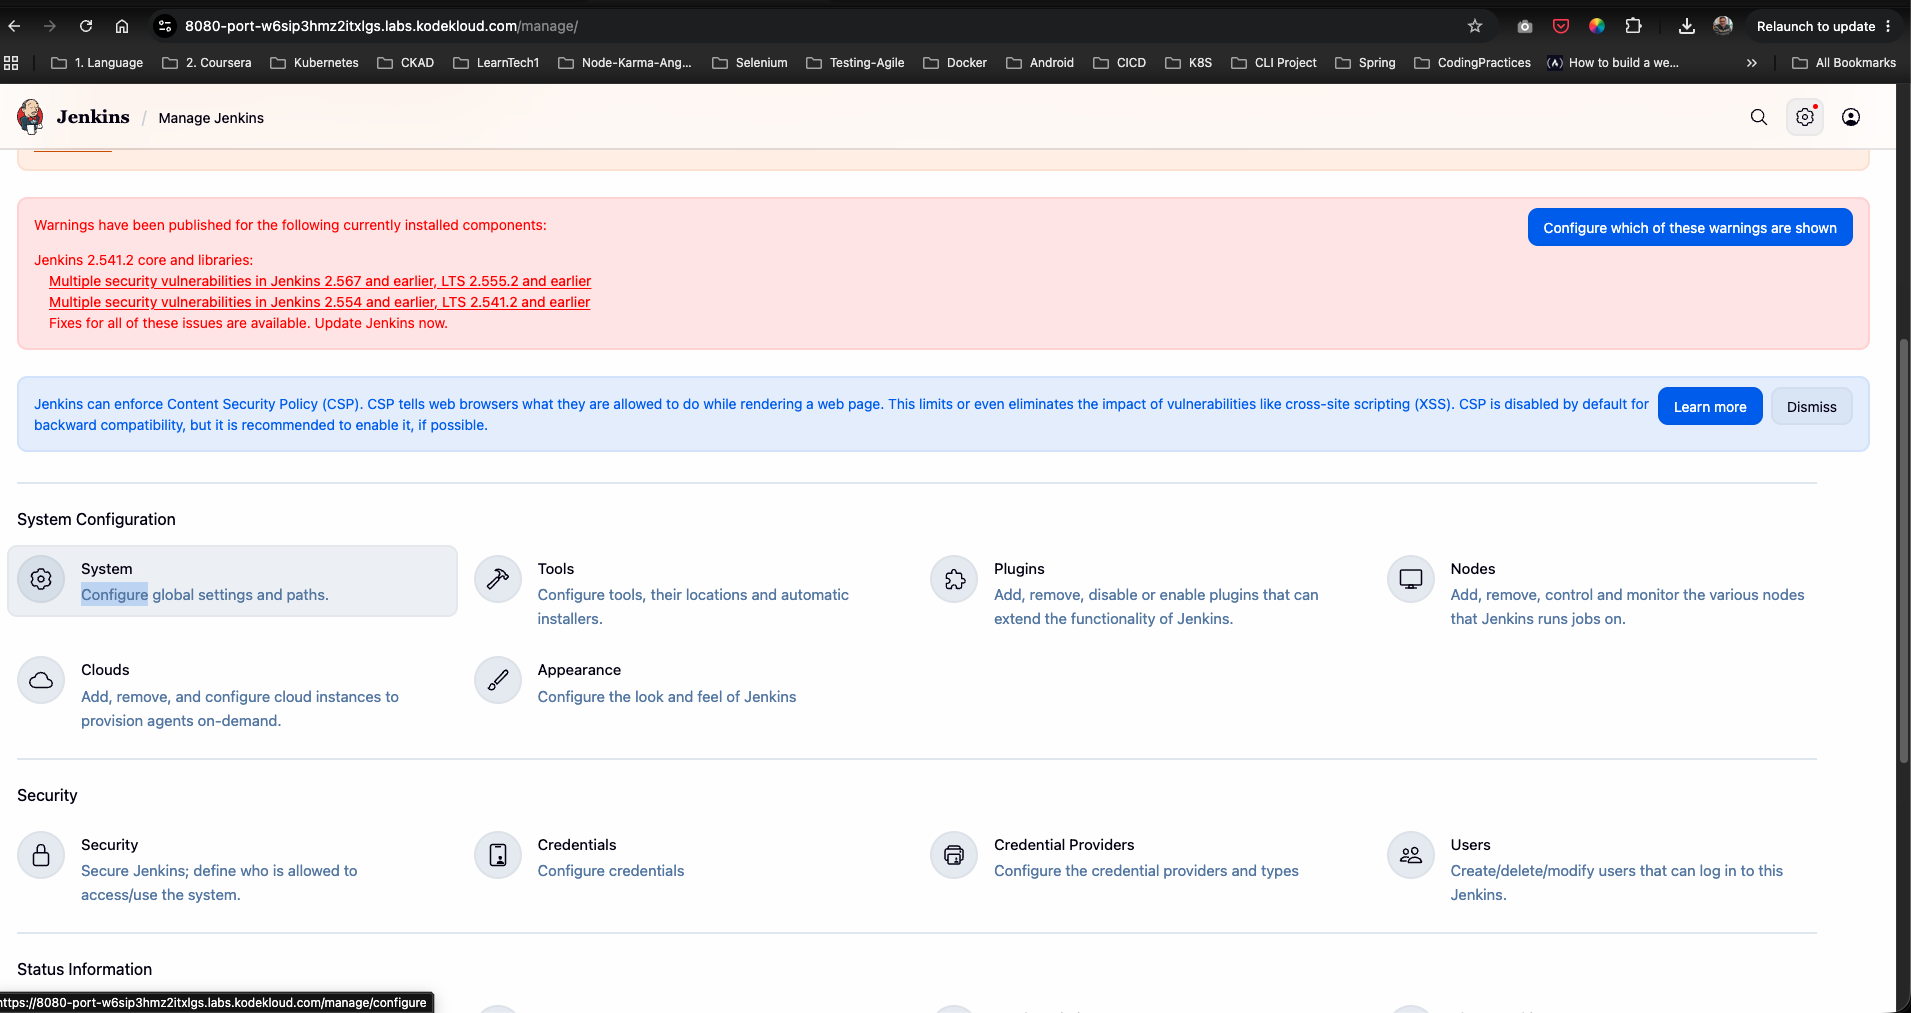Viewport: 1911px width, 1013px height.
Task: Click the Credentials badge icon
Action: 498,855
